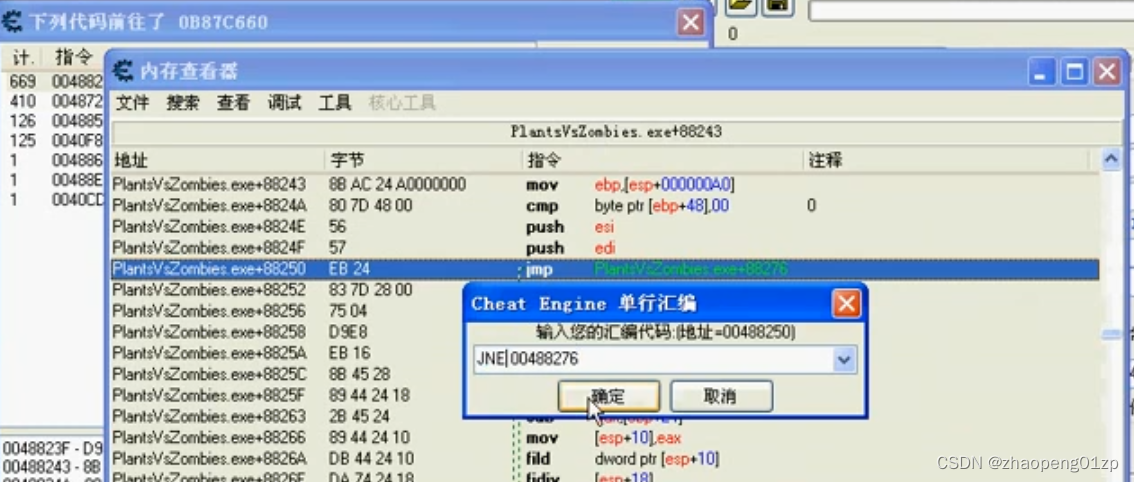Viewport: 1134px width, 482px height.
Task: Close the Cheat Engine 单行汇编 dialog
Action: pos(846,303)
